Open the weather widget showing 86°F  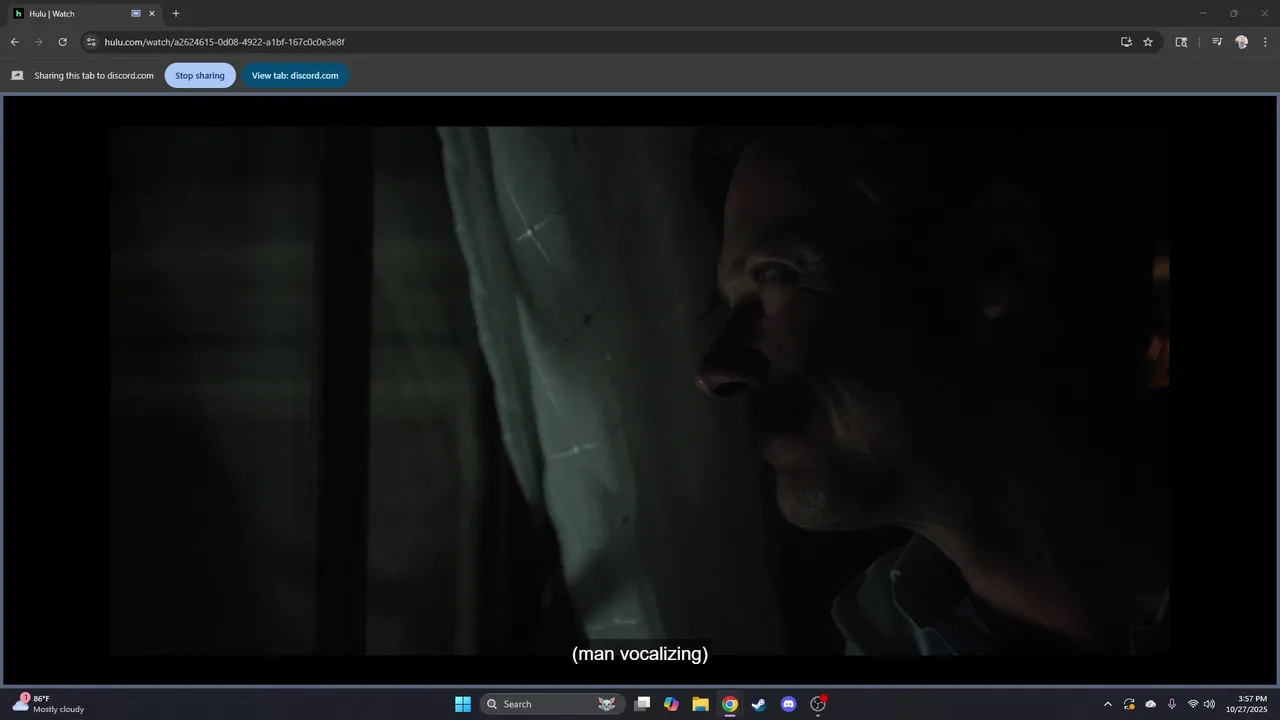[48, 704]
